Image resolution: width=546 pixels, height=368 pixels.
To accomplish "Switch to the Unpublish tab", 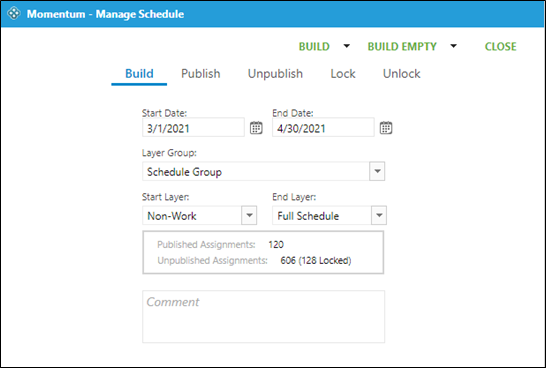I will click(x=275, y=74).
